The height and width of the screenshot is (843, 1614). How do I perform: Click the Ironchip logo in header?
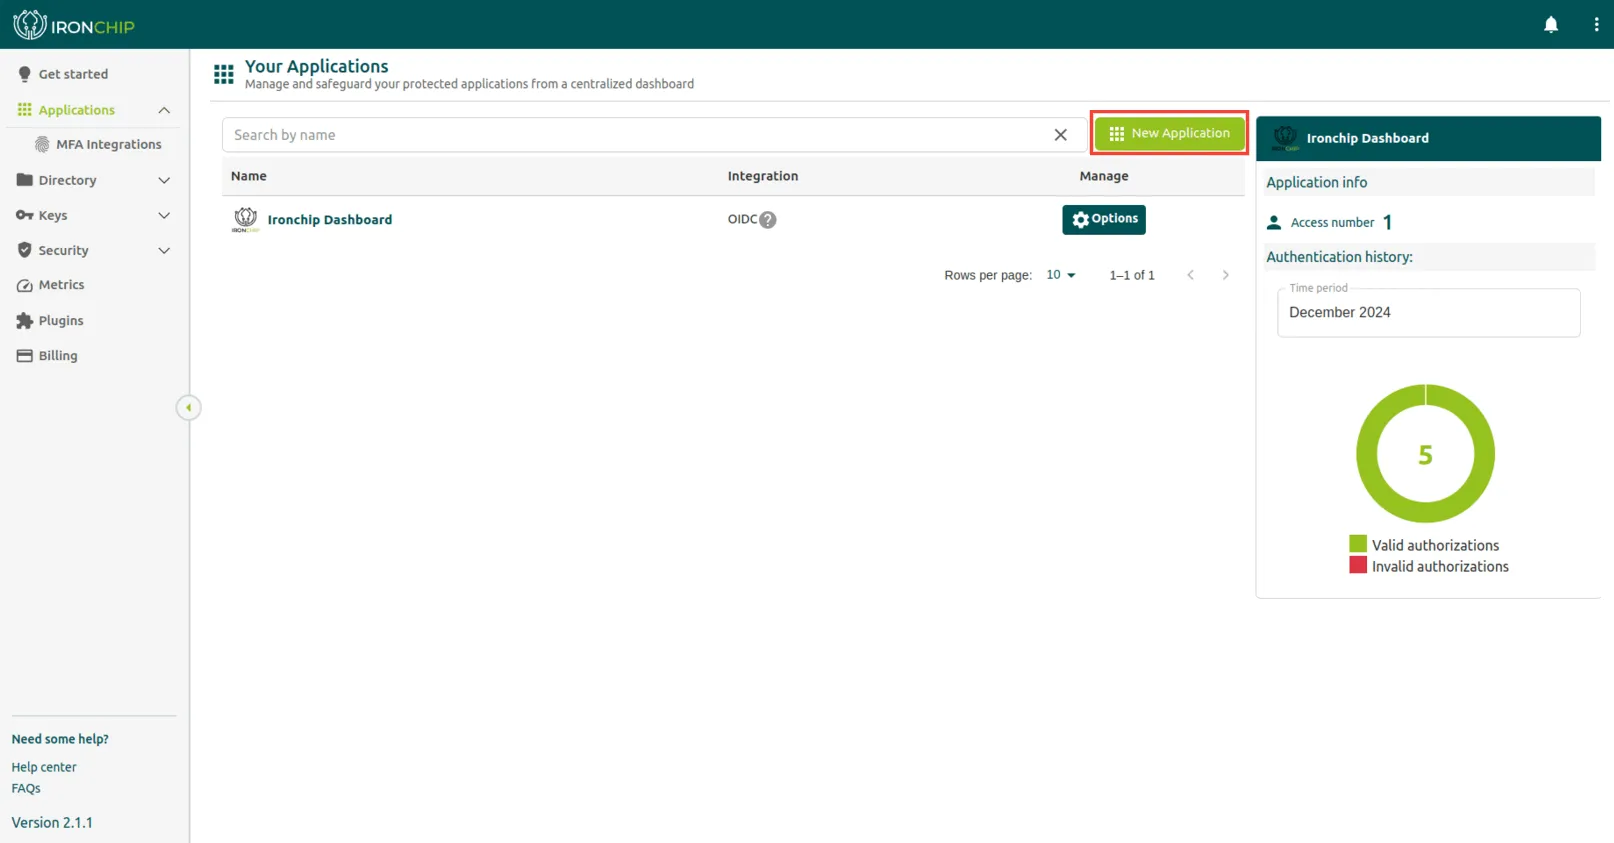pyautogui.click(x=73, y=25)
